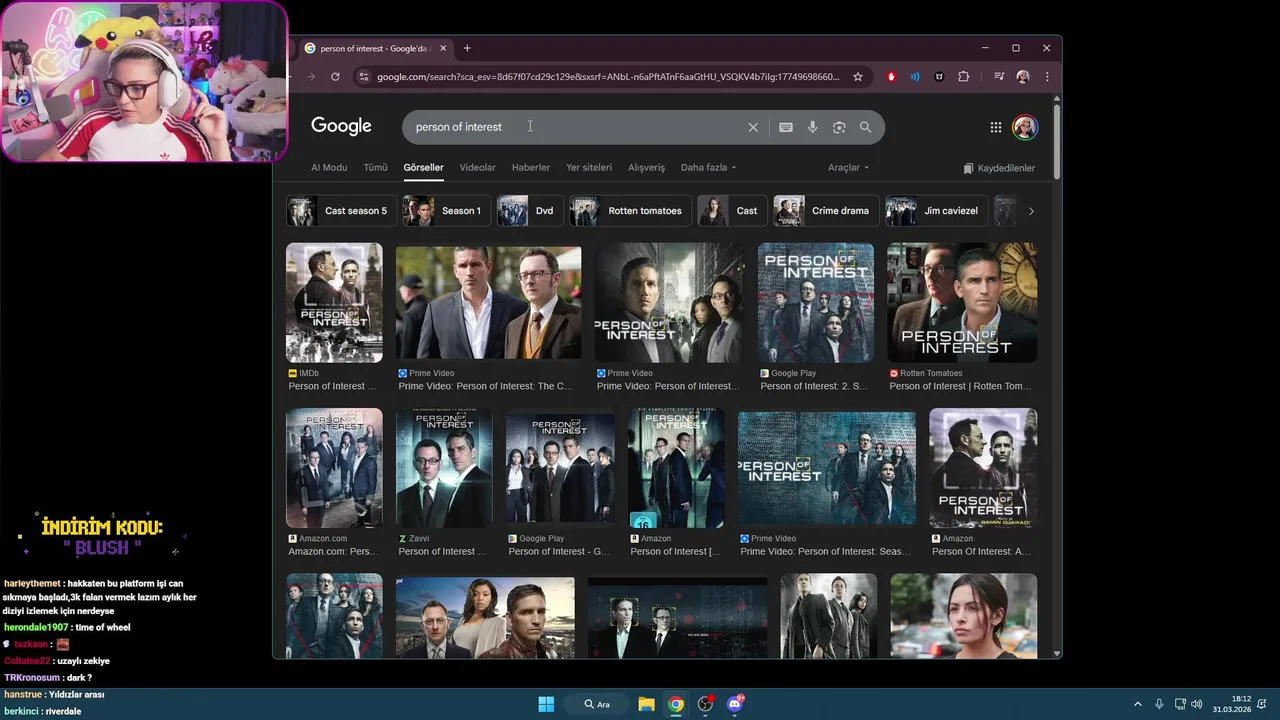Show more filter chips with right arrow
Screen dimensions: 1280x720
tap(1031, 211)
